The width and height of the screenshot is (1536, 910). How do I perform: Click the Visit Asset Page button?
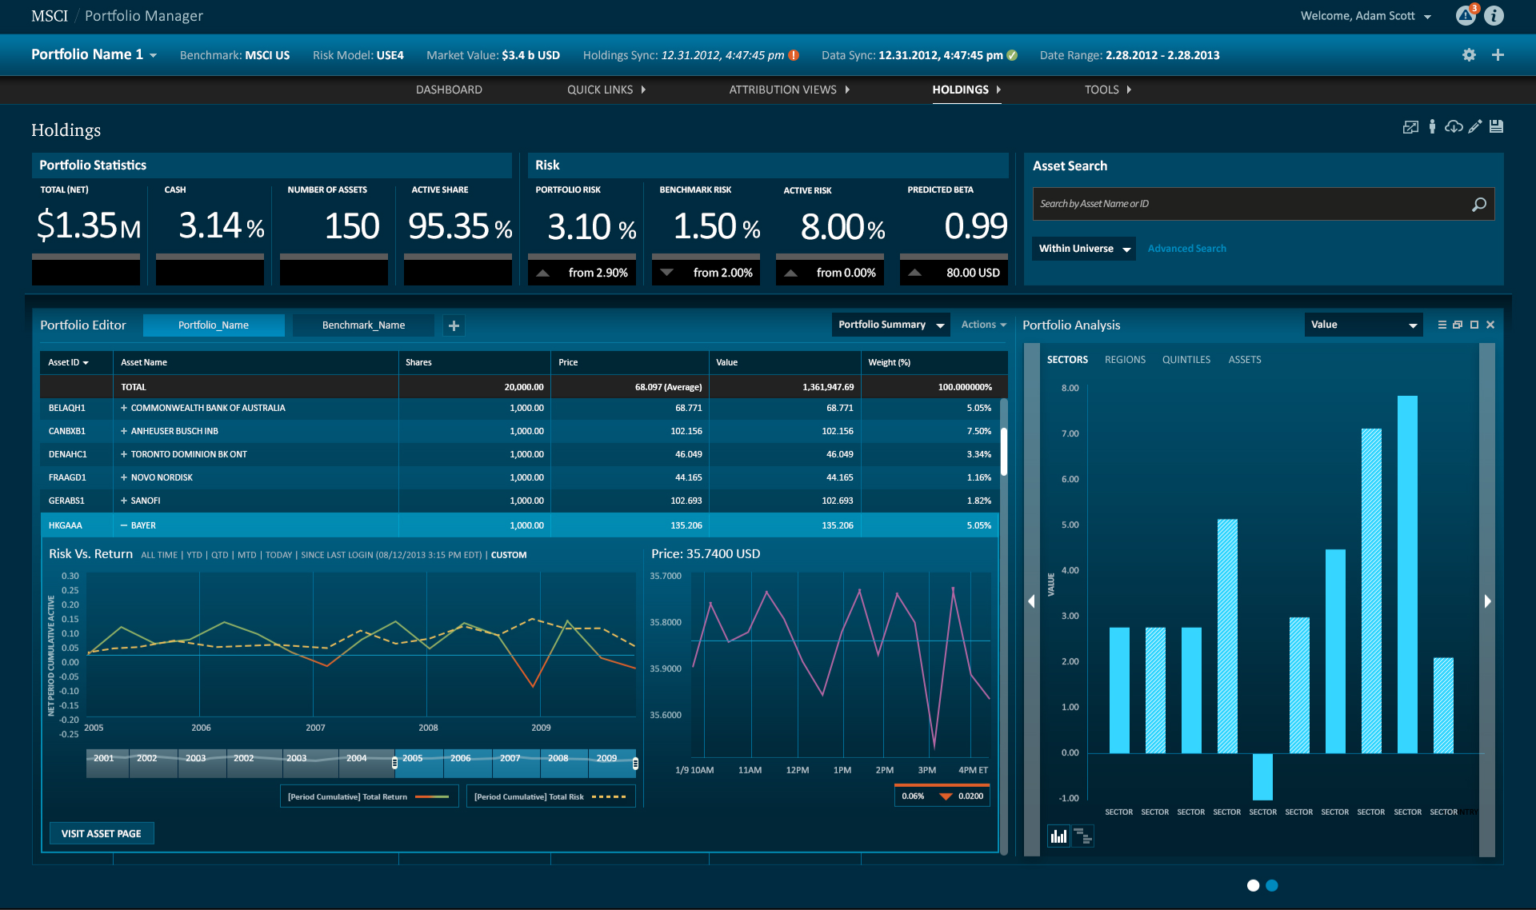point(101,833)
